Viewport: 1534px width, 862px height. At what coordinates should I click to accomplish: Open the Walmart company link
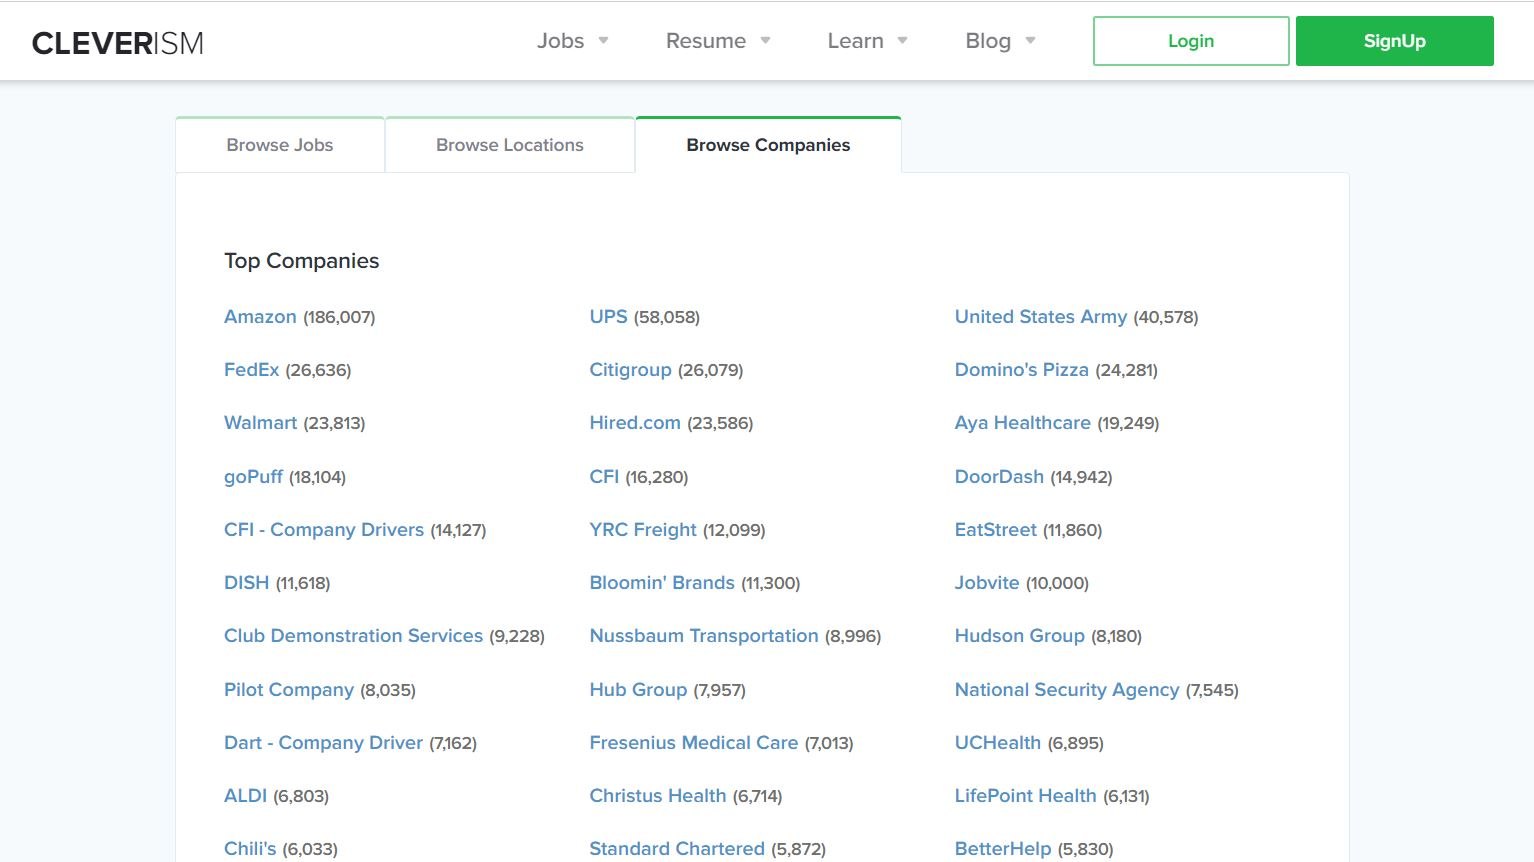pyautogui.click(x=260, y=423)
